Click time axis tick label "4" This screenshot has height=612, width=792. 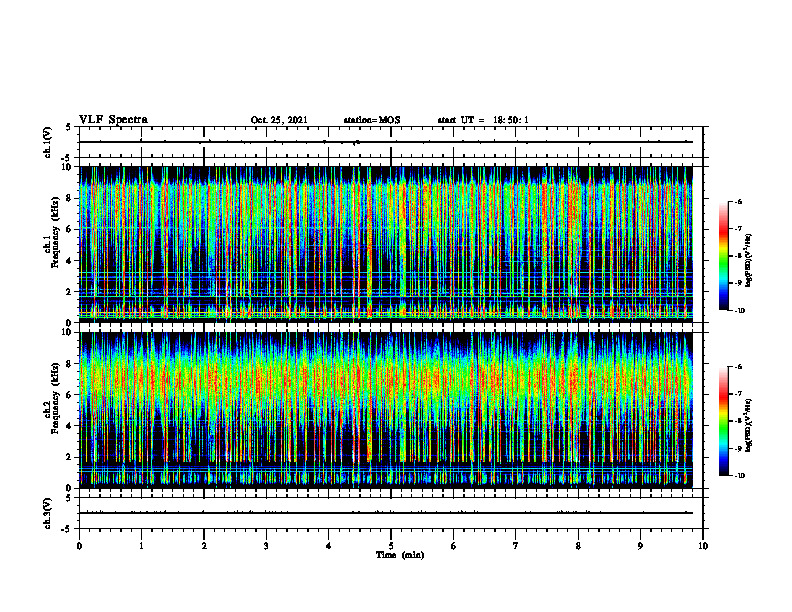[329, 546]
